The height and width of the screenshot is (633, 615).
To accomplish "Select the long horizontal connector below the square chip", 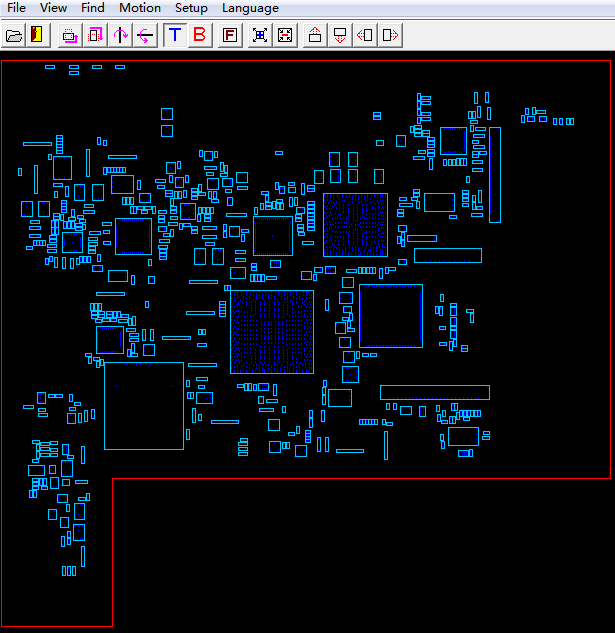I will click(435, 392).
